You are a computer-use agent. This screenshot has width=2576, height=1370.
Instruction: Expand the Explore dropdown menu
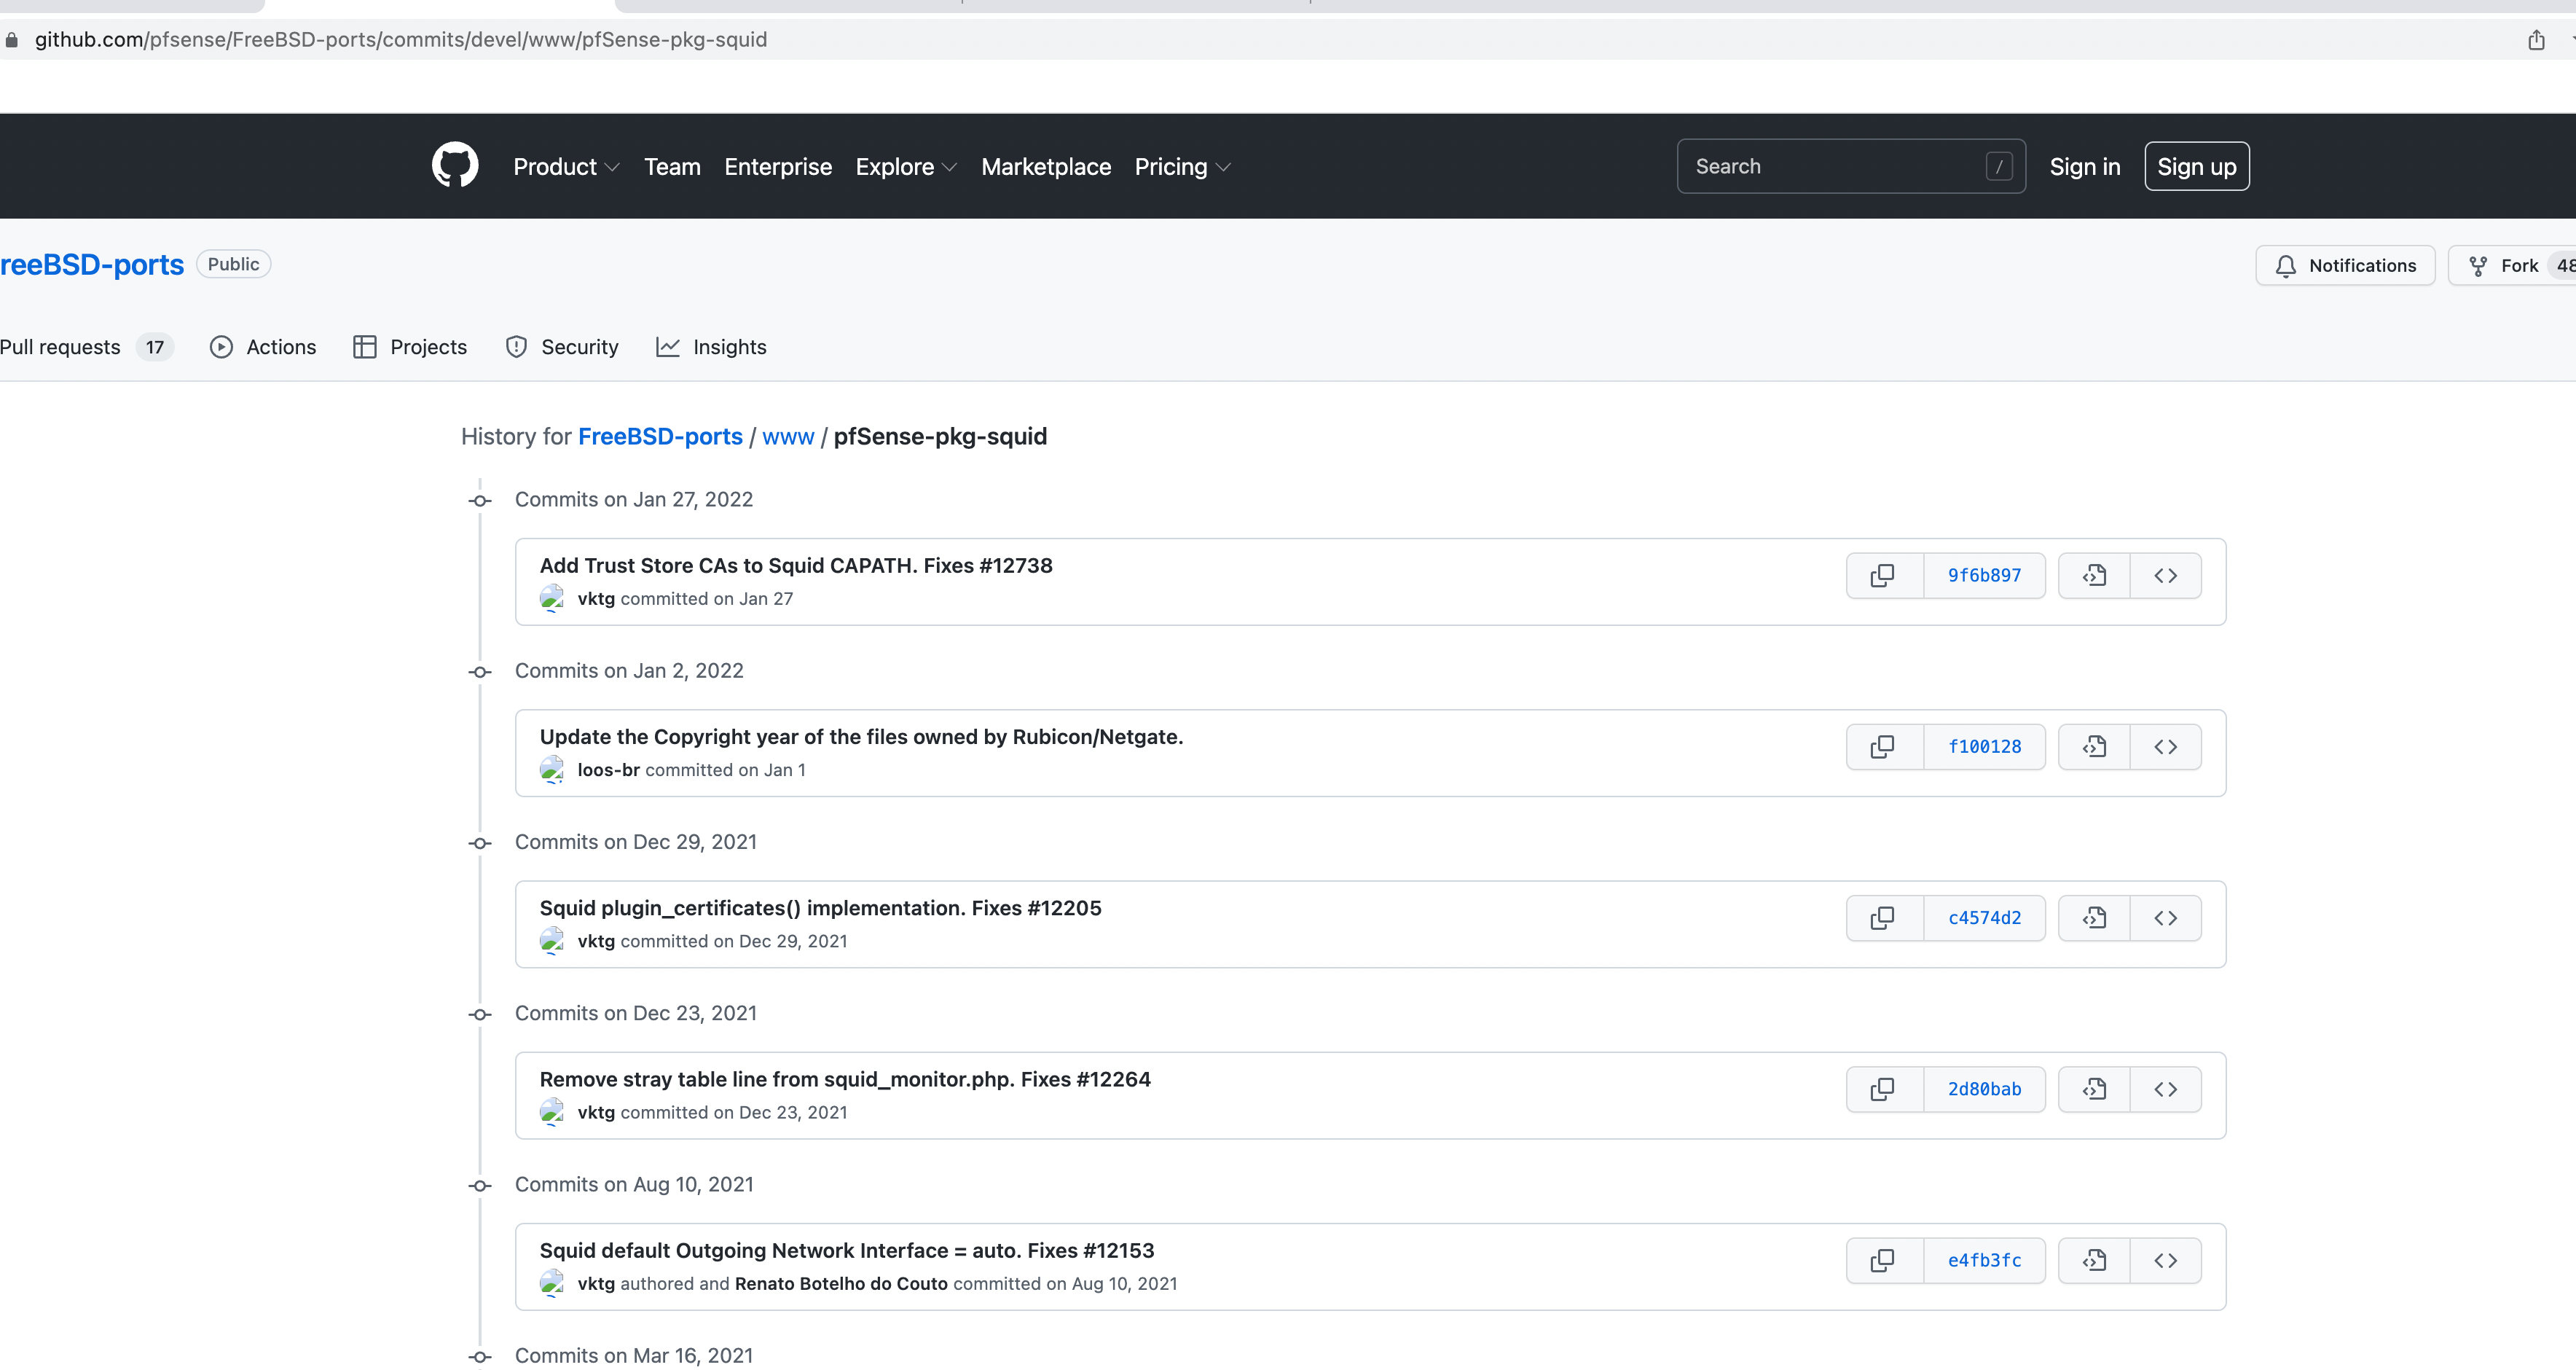(906, 167)
